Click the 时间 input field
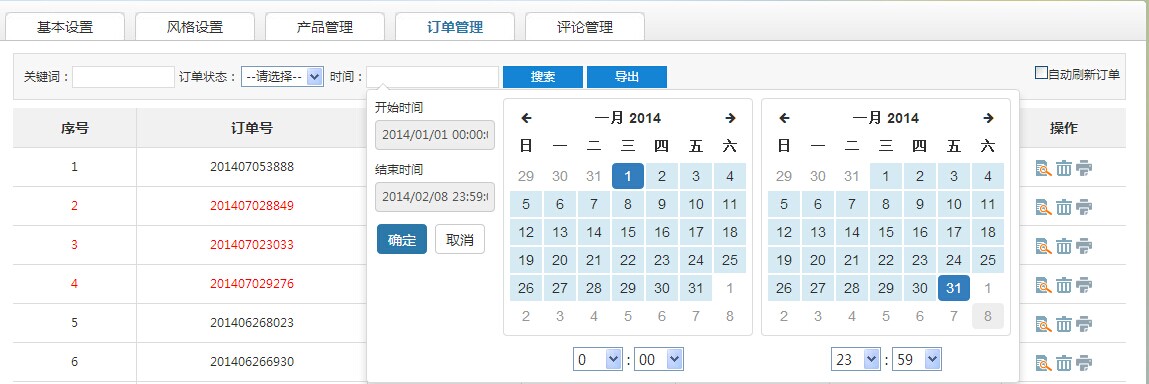Image resolution: width=1149 pixels, height=384 pixels. 432,77
